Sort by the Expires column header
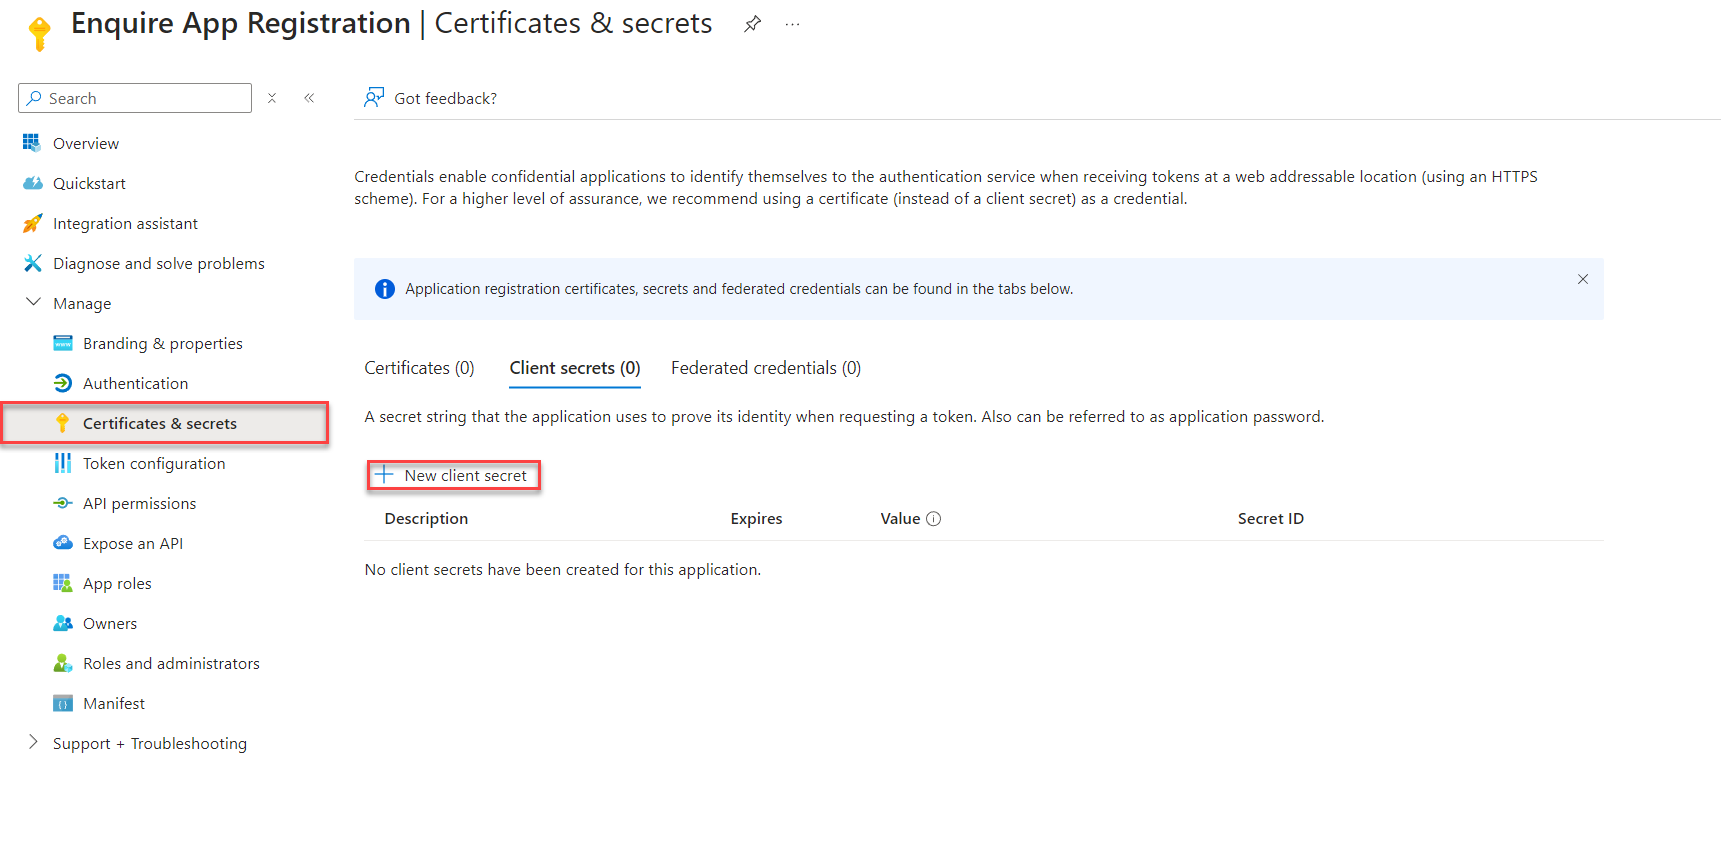 756,519
